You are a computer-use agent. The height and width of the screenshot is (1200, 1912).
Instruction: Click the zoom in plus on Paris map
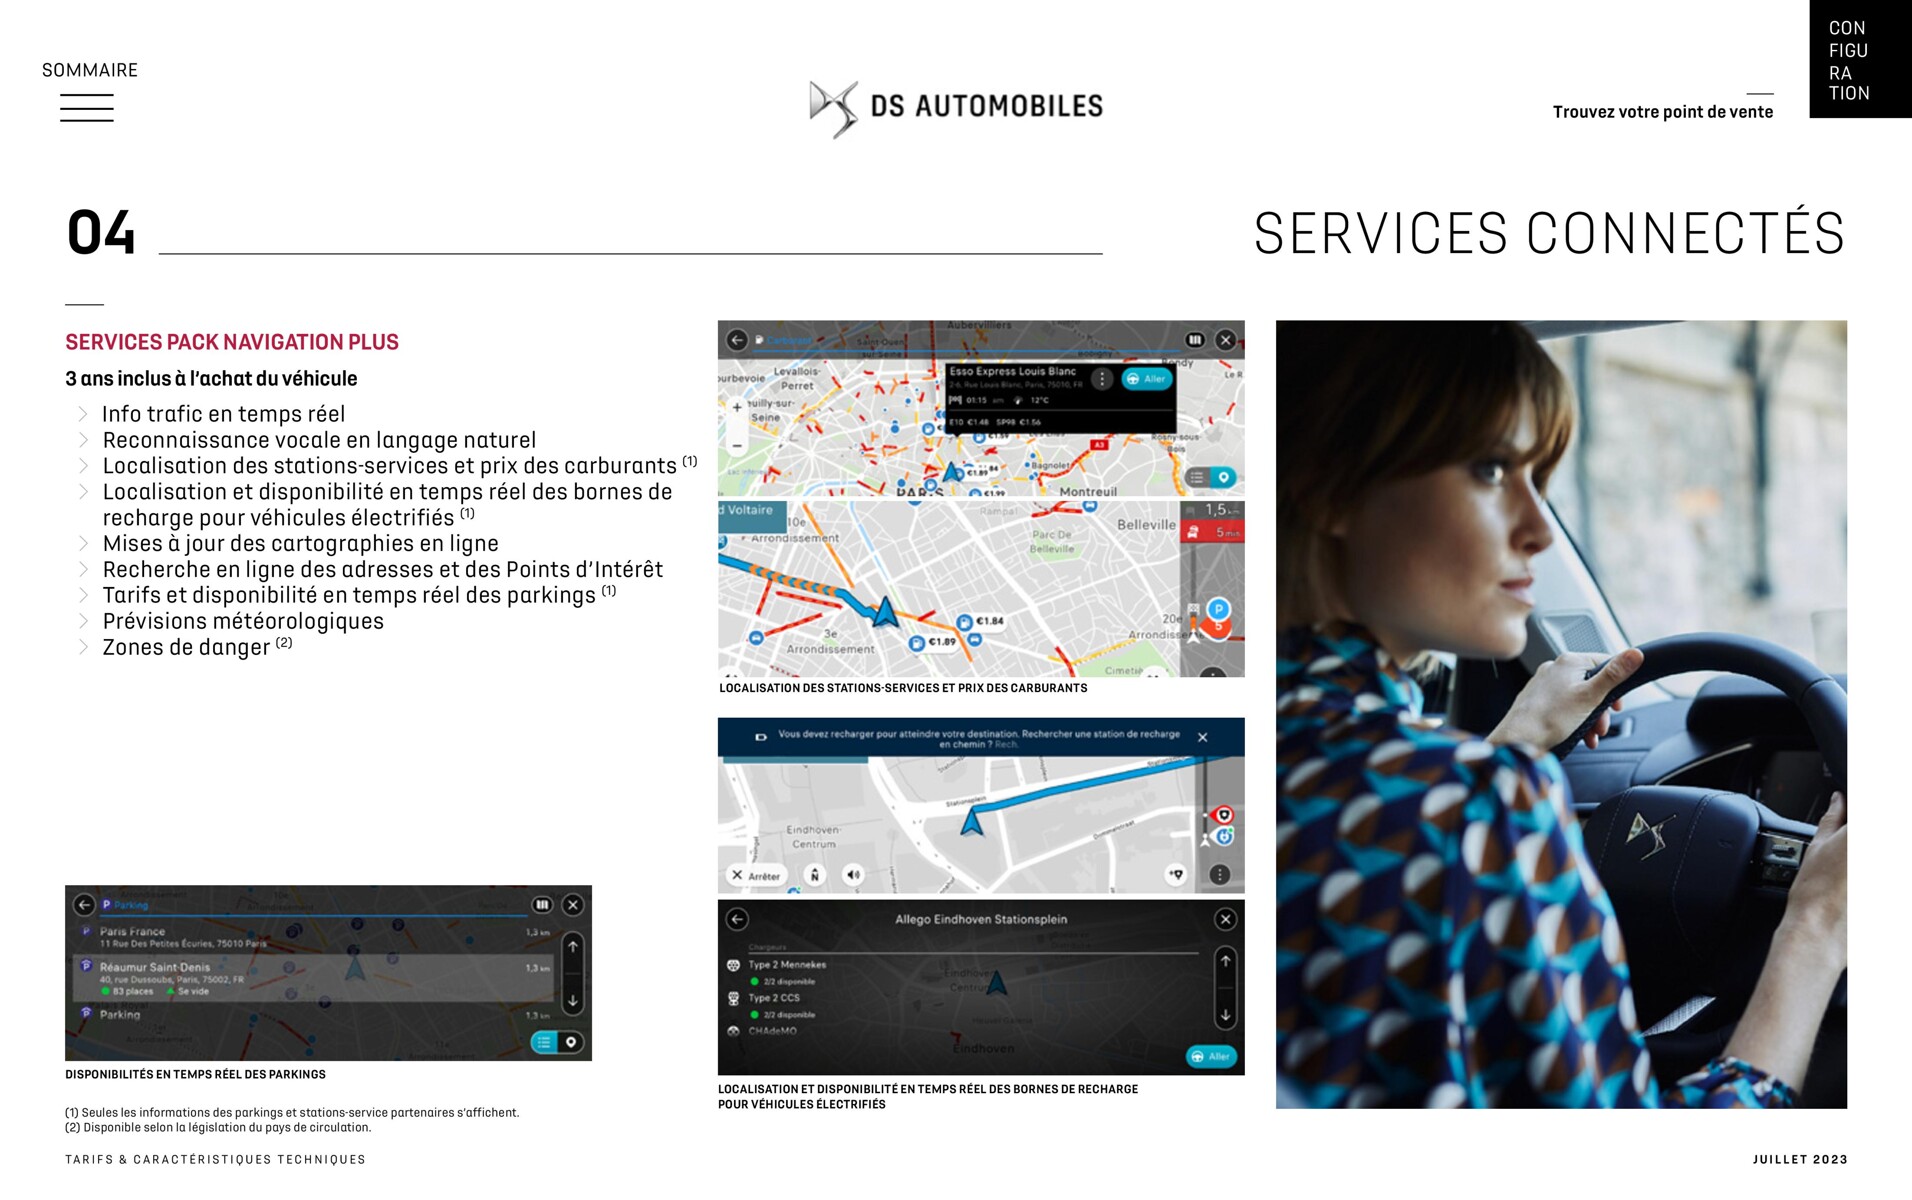[x=737, y=407]
